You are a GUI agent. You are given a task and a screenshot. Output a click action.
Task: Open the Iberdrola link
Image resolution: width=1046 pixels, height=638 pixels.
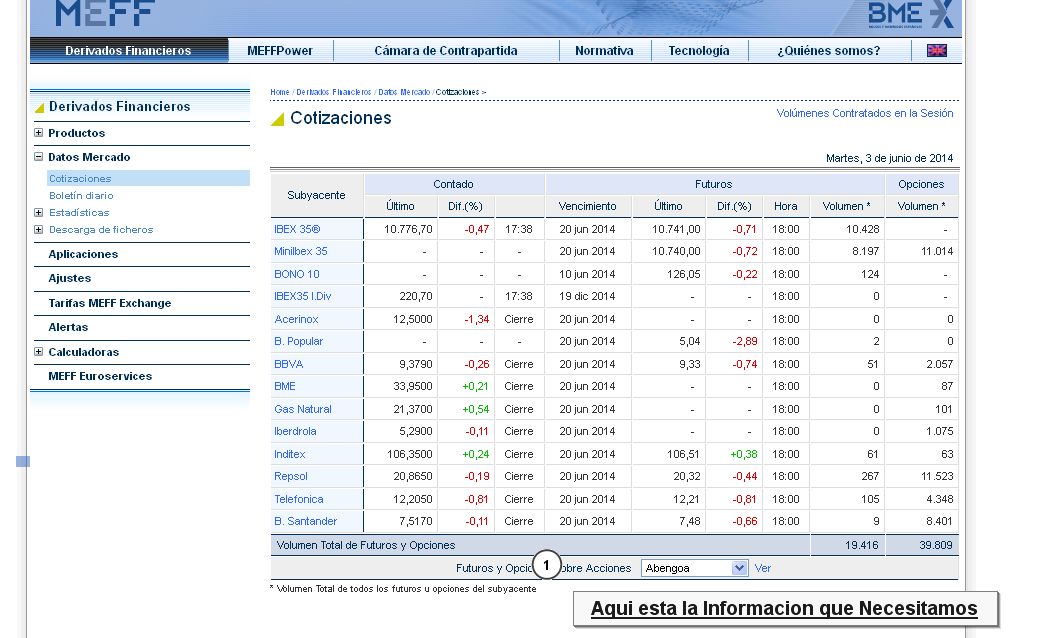[295, 431]
